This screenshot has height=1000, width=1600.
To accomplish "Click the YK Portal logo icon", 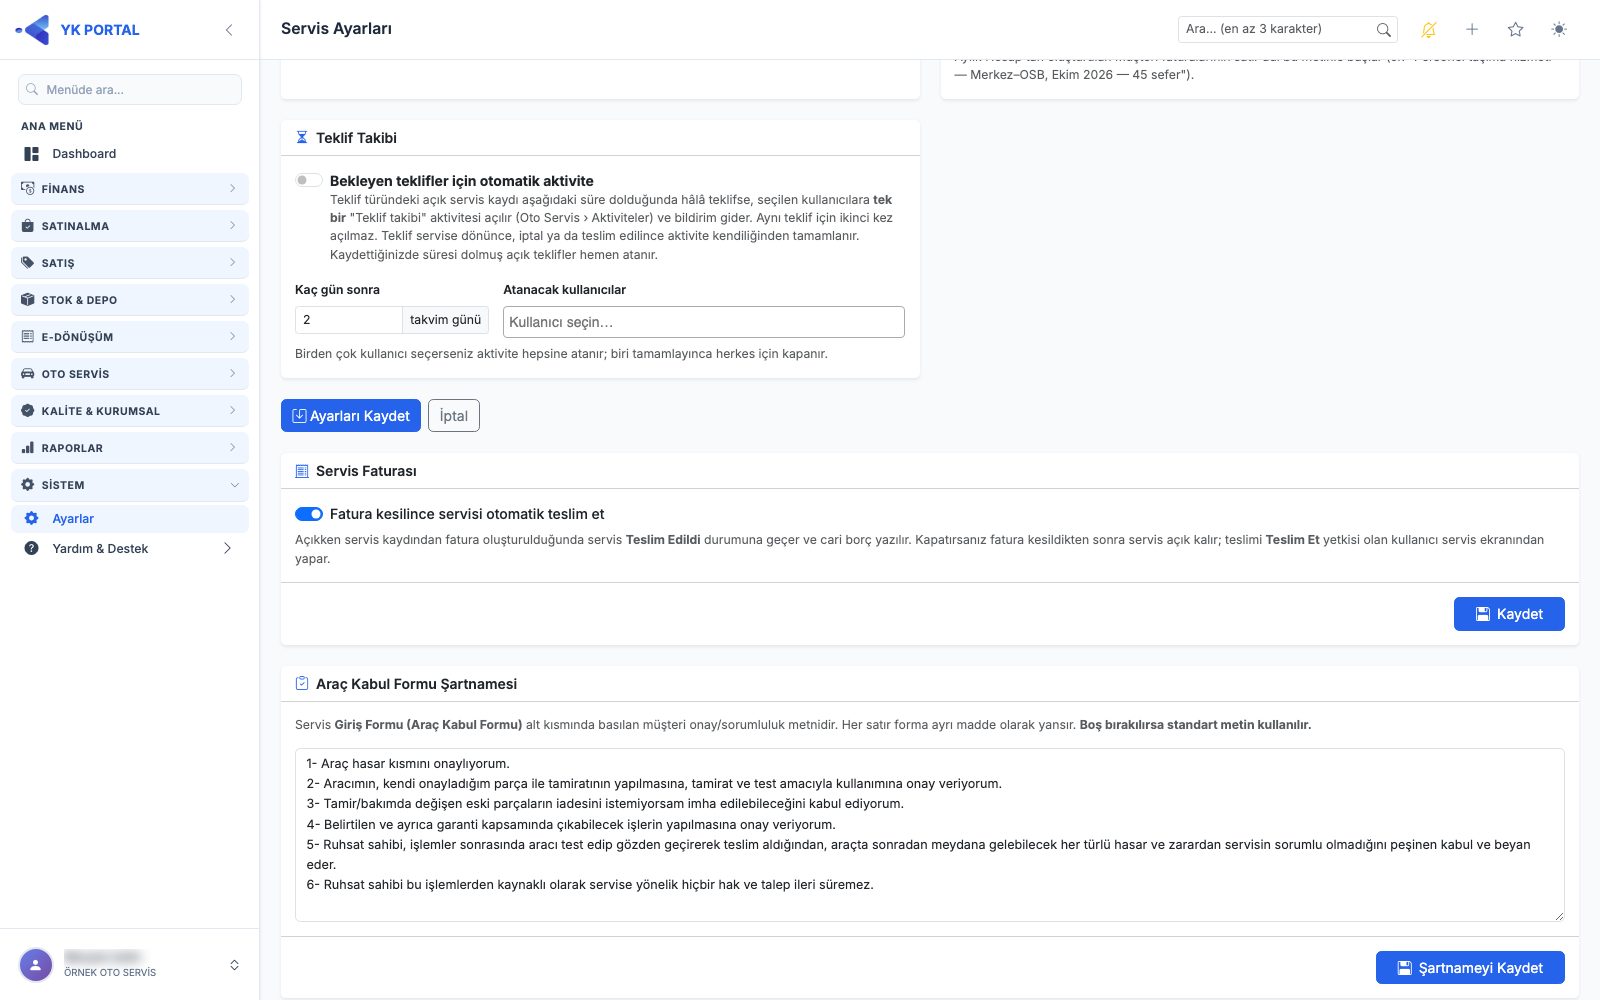I will 33,30.
